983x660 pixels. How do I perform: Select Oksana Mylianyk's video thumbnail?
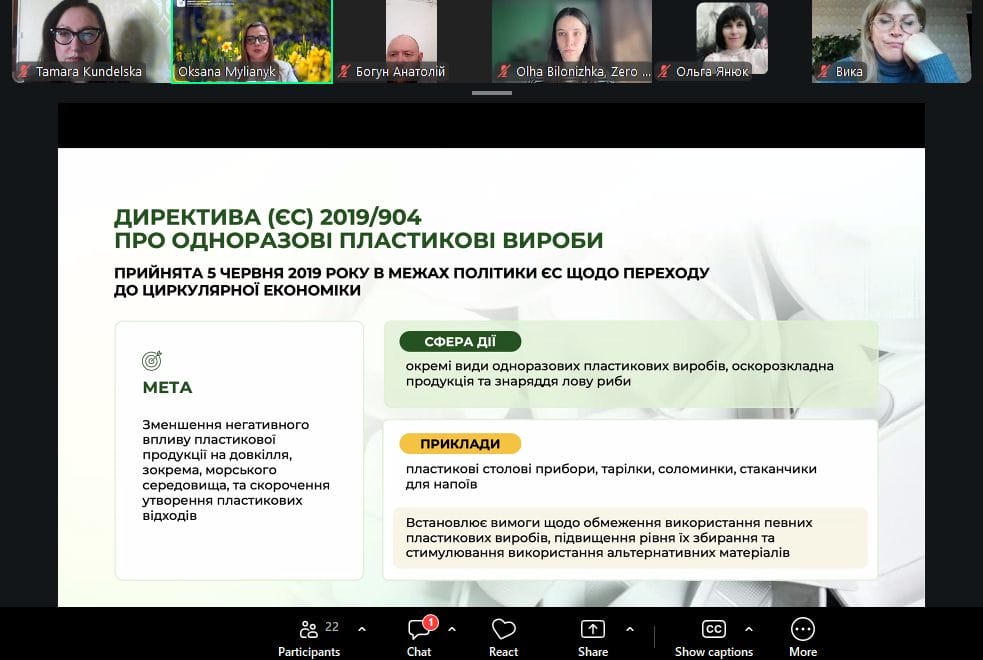coord(252,38)
